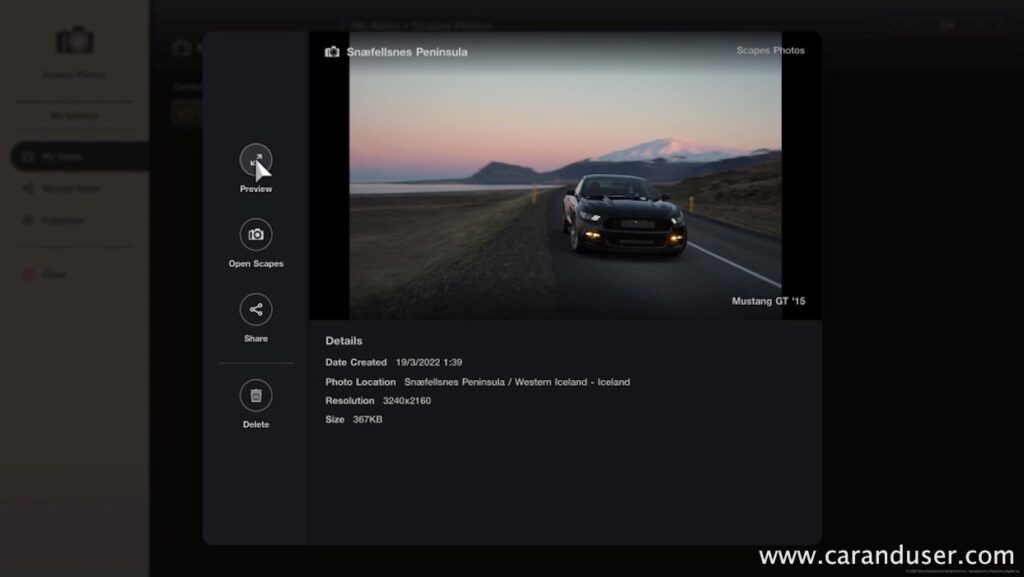Click the Photo Location value text
This screenshot has height=577, width=1024.
tap(517, 382)
